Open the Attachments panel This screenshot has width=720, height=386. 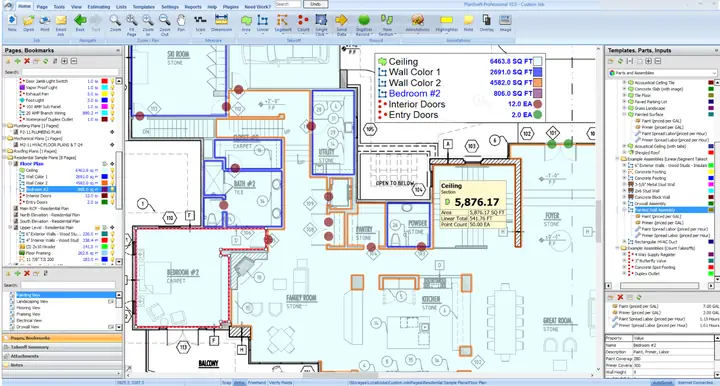point(62,356)
